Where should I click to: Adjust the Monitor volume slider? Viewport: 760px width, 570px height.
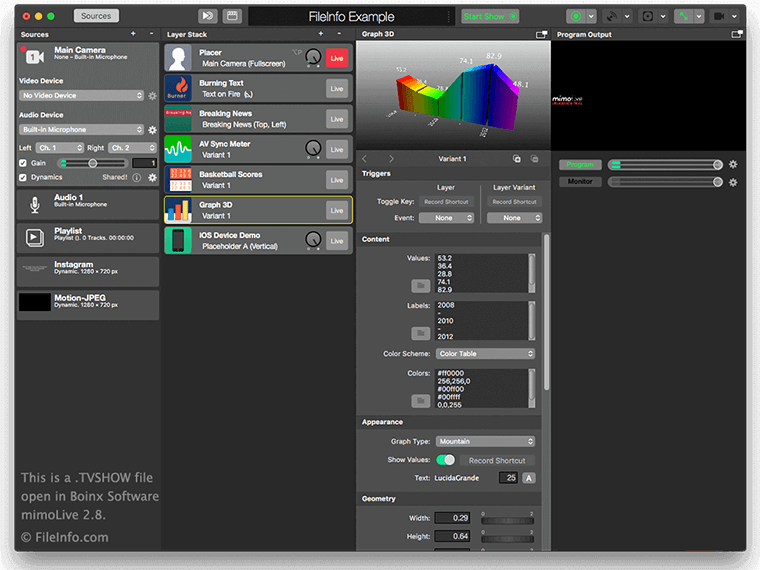pos(665,182)
